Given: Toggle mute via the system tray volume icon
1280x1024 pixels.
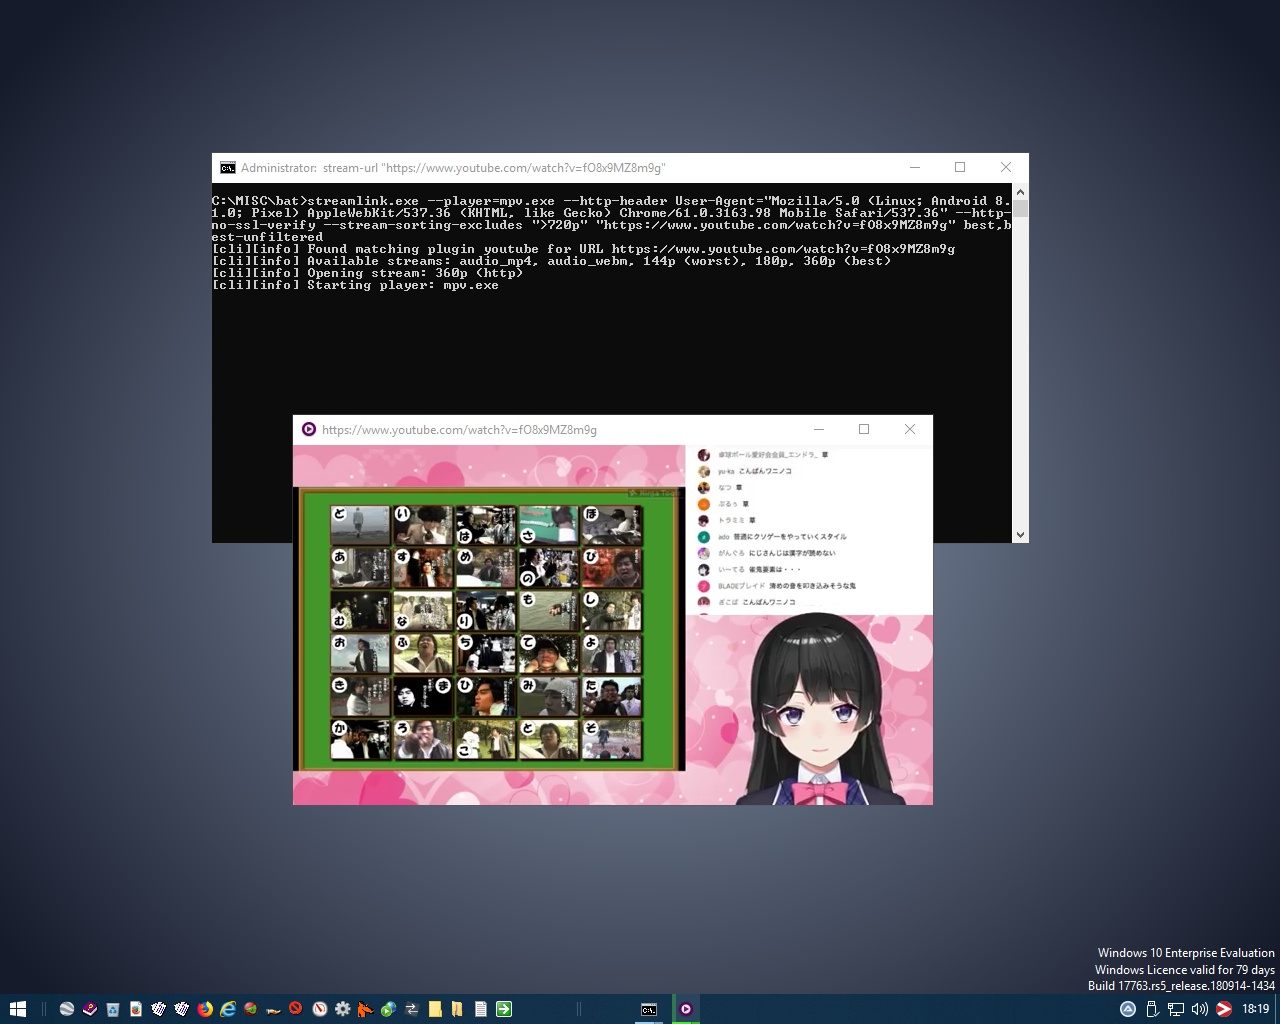Looking at the screenshot, I should tap(1199, 1009).
